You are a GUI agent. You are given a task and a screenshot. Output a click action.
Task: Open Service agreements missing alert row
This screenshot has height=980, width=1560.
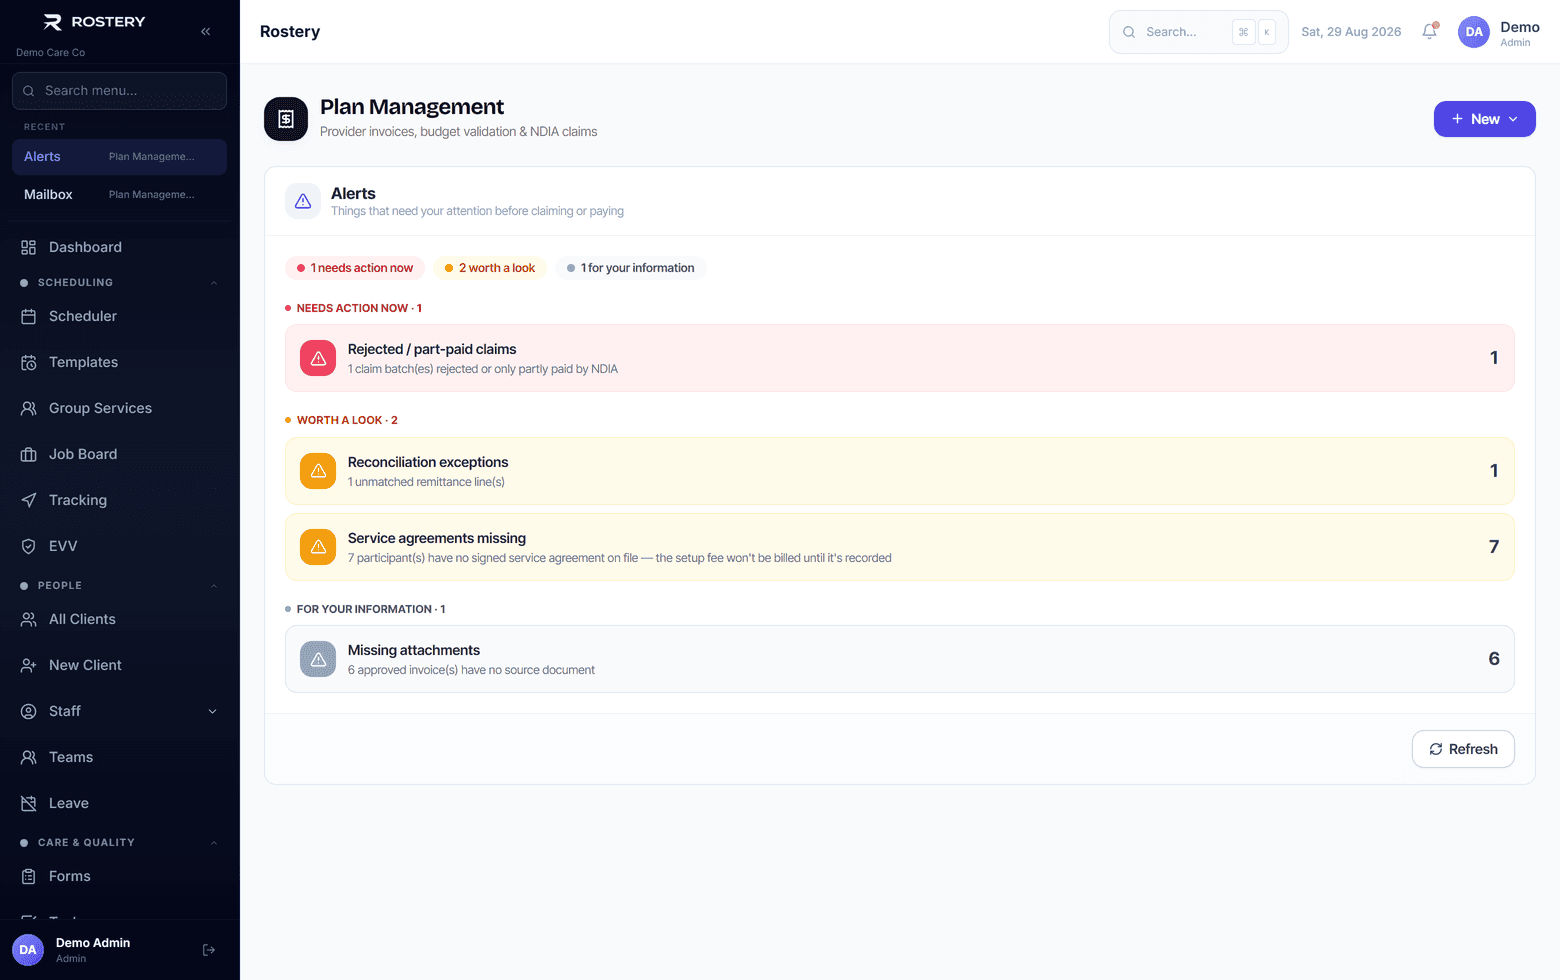coord(900,547)
